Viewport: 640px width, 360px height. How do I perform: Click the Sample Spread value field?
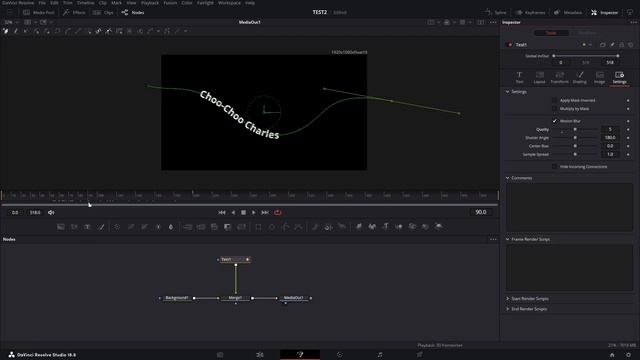pos(610,155)
